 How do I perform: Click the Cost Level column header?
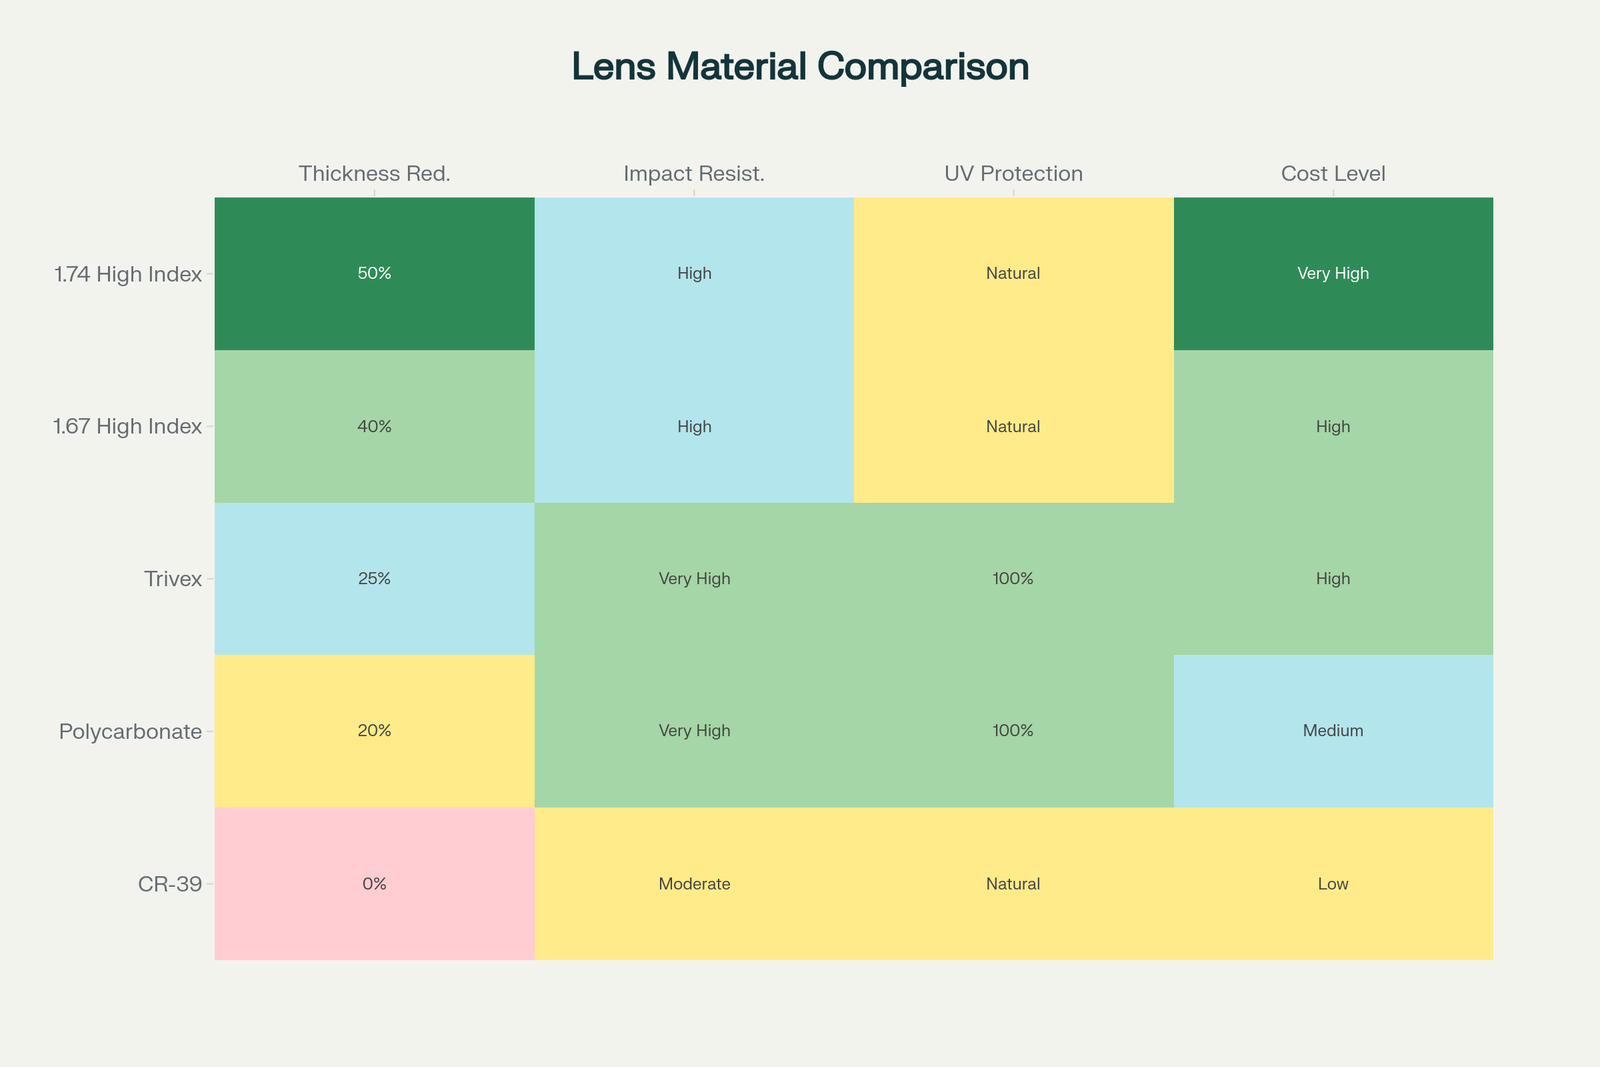1333,174
